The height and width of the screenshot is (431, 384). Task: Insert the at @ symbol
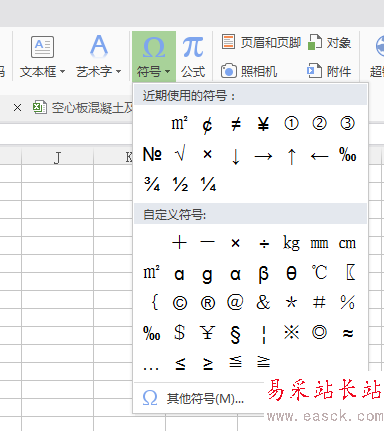[x=235, y=303]
